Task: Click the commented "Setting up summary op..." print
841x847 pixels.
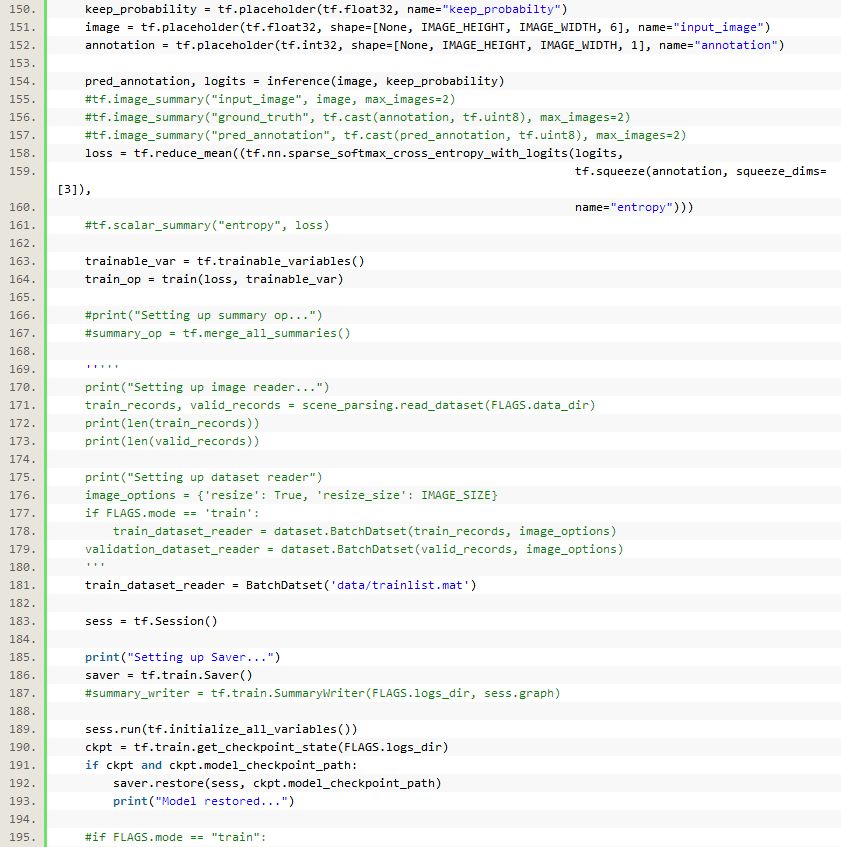Action: point(204,315)
